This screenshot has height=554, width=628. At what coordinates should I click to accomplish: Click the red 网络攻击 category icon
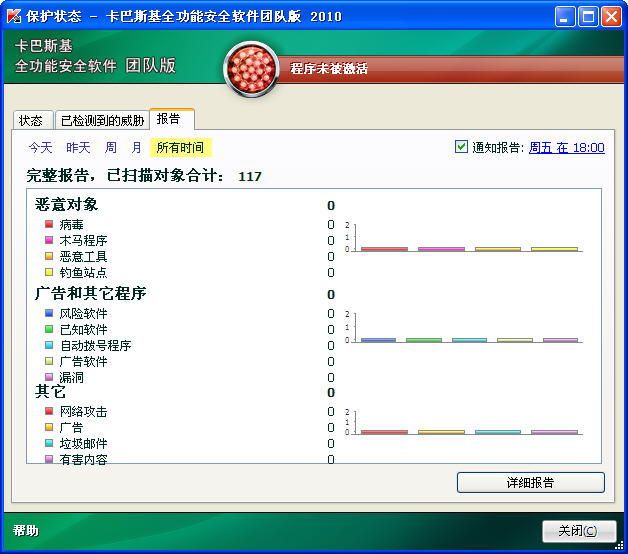click(x=49, y=411)
